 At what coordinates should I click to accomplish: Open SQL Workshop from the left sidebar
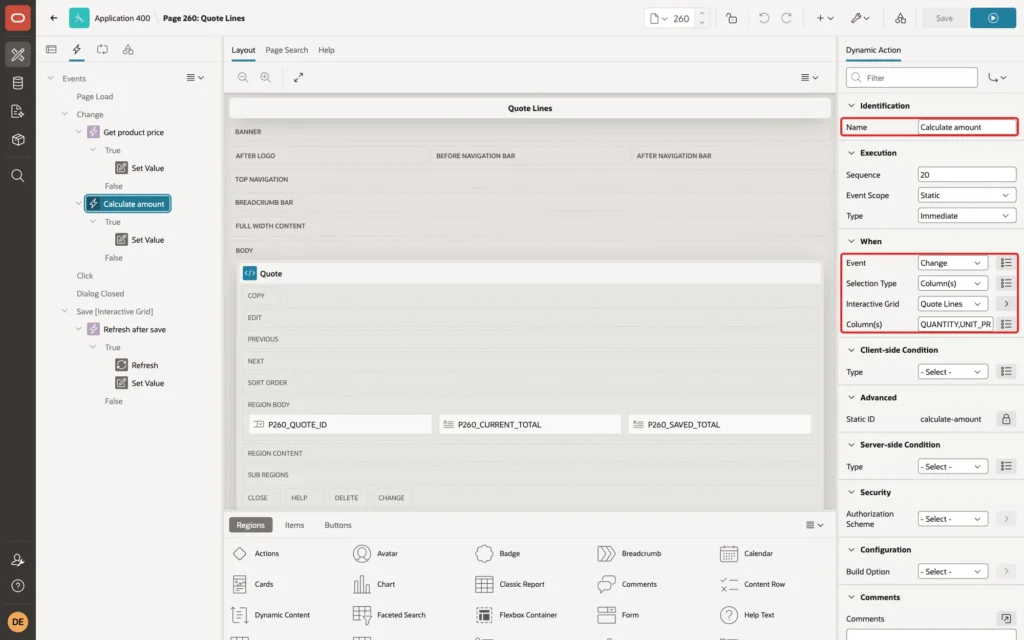(x=18, y=83)
